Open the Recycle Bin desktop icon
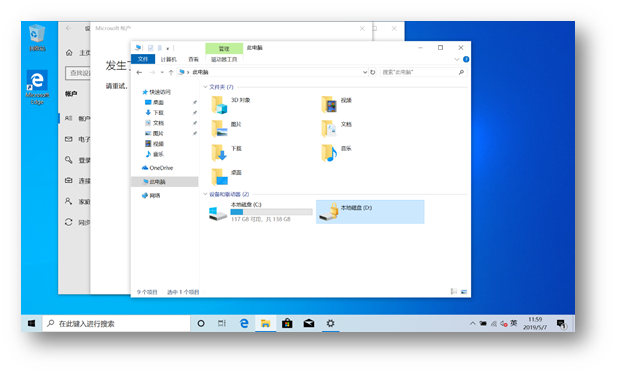 pyautogui.click(x=37, y=38)
